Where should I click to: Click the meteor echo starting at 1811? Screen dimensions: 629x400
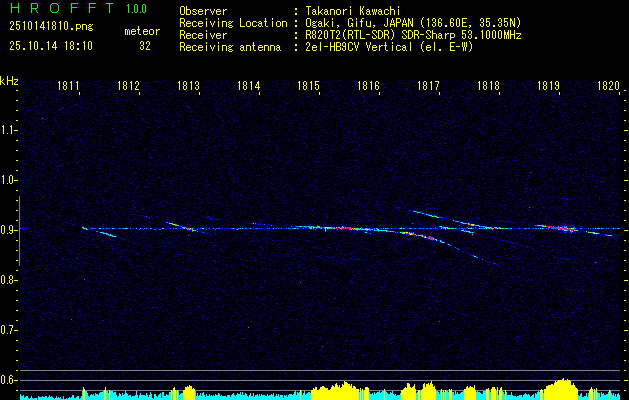click(x=99, y=232)
